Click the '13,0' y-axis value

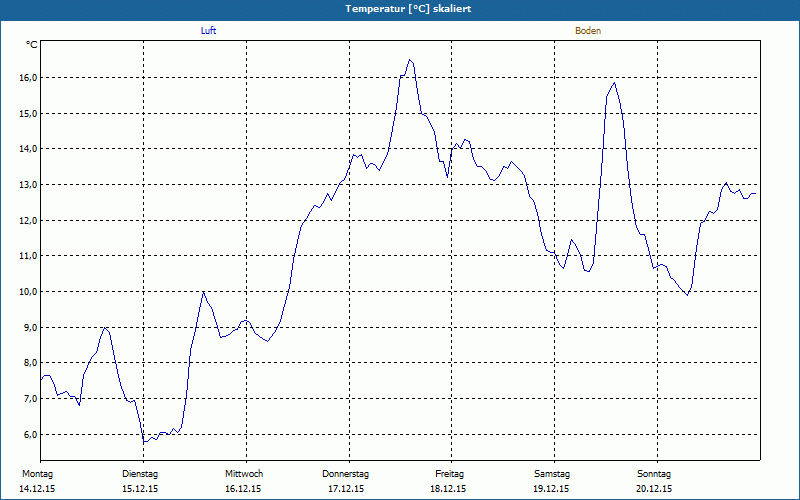[x=29, y=184]
